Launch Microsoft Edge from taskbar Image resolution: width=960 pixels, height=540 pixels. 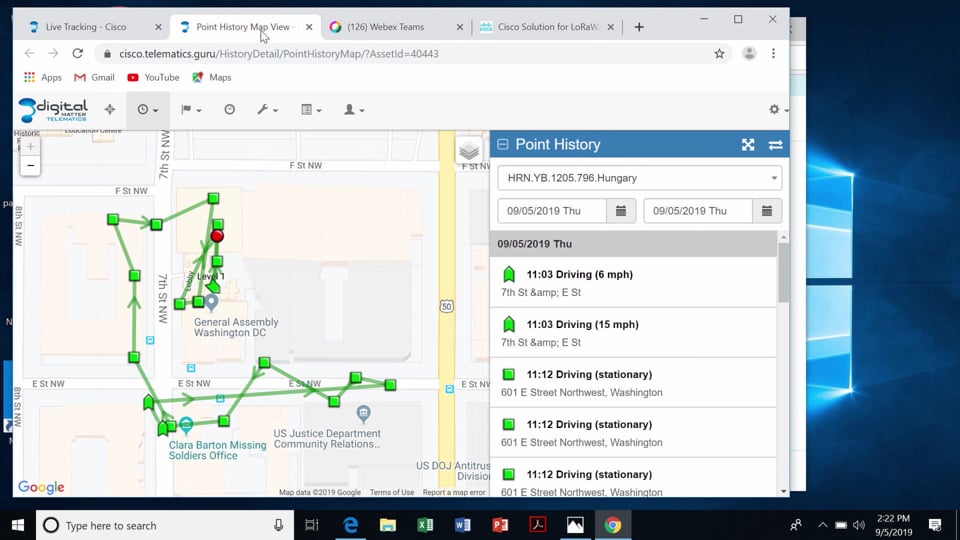350,525
